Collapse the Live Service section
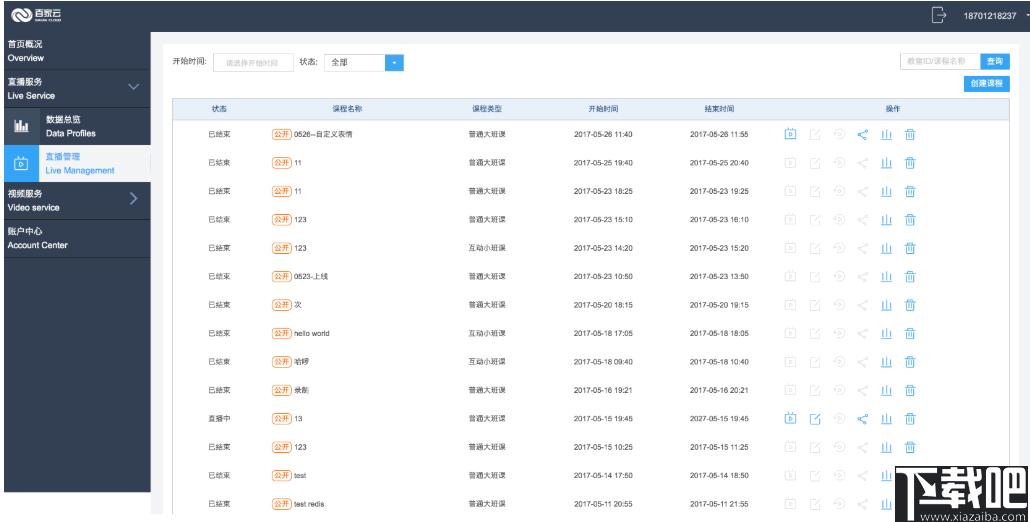 click(x=133, y=87)
